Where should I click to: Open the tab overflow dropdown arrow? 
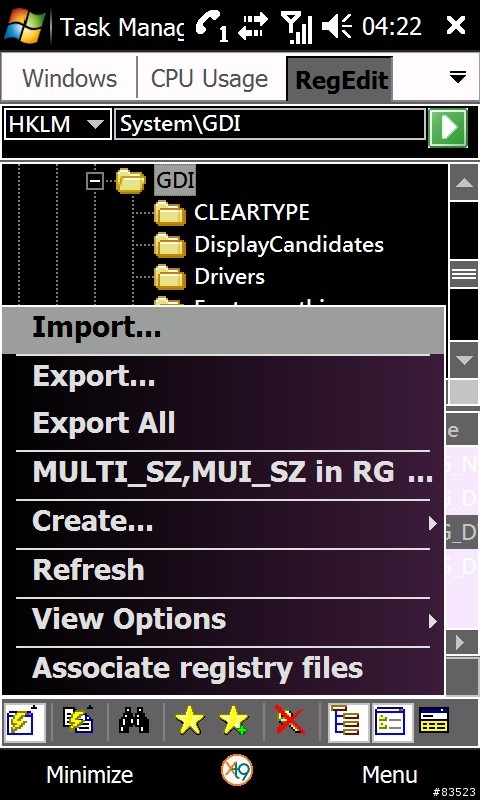458,78
